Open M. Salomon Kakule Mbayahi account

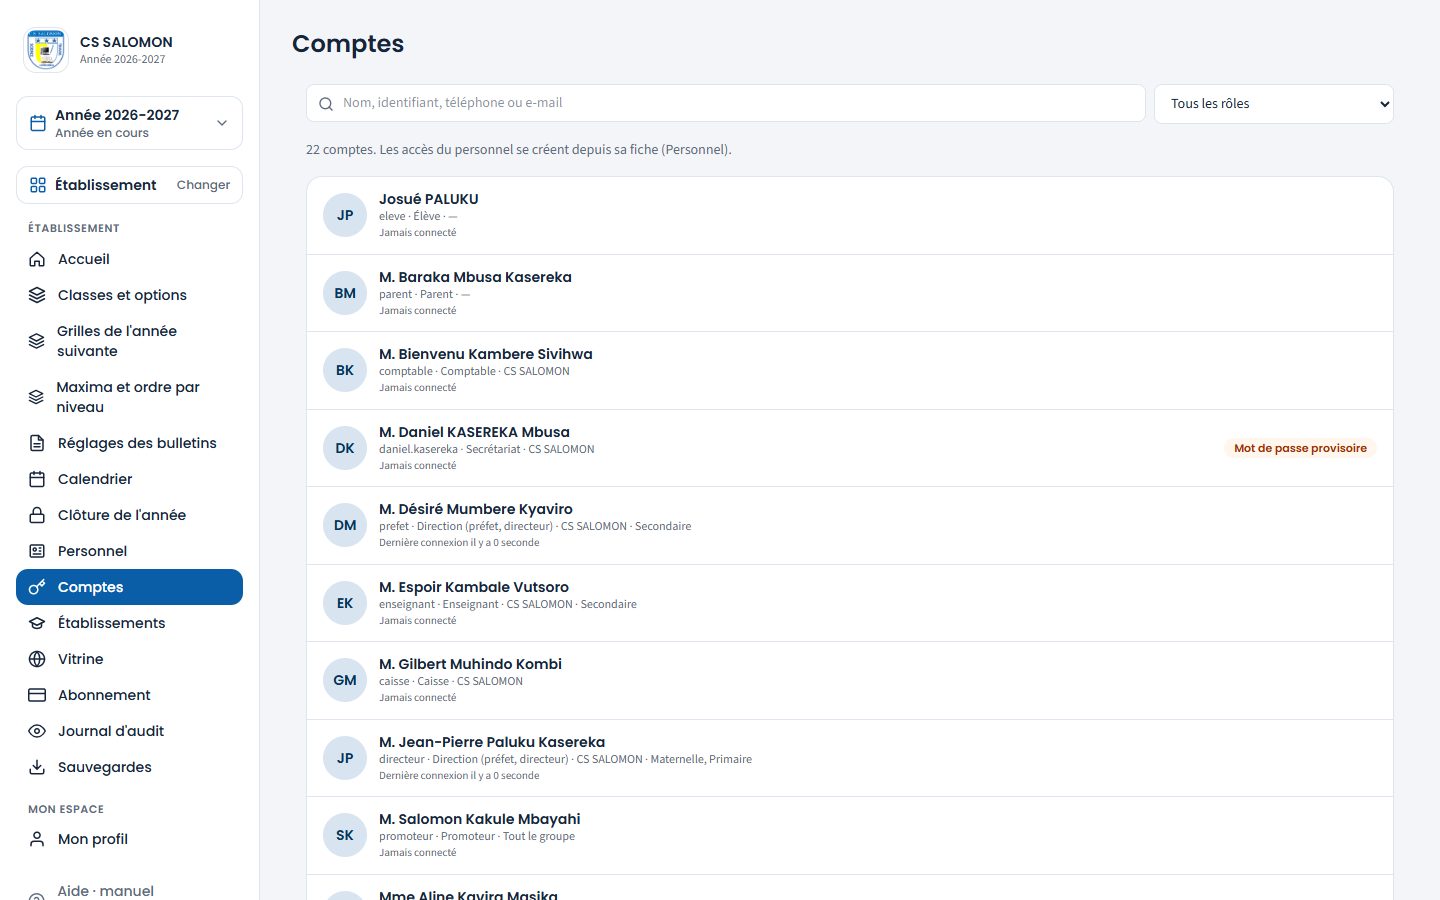(850, 835)
